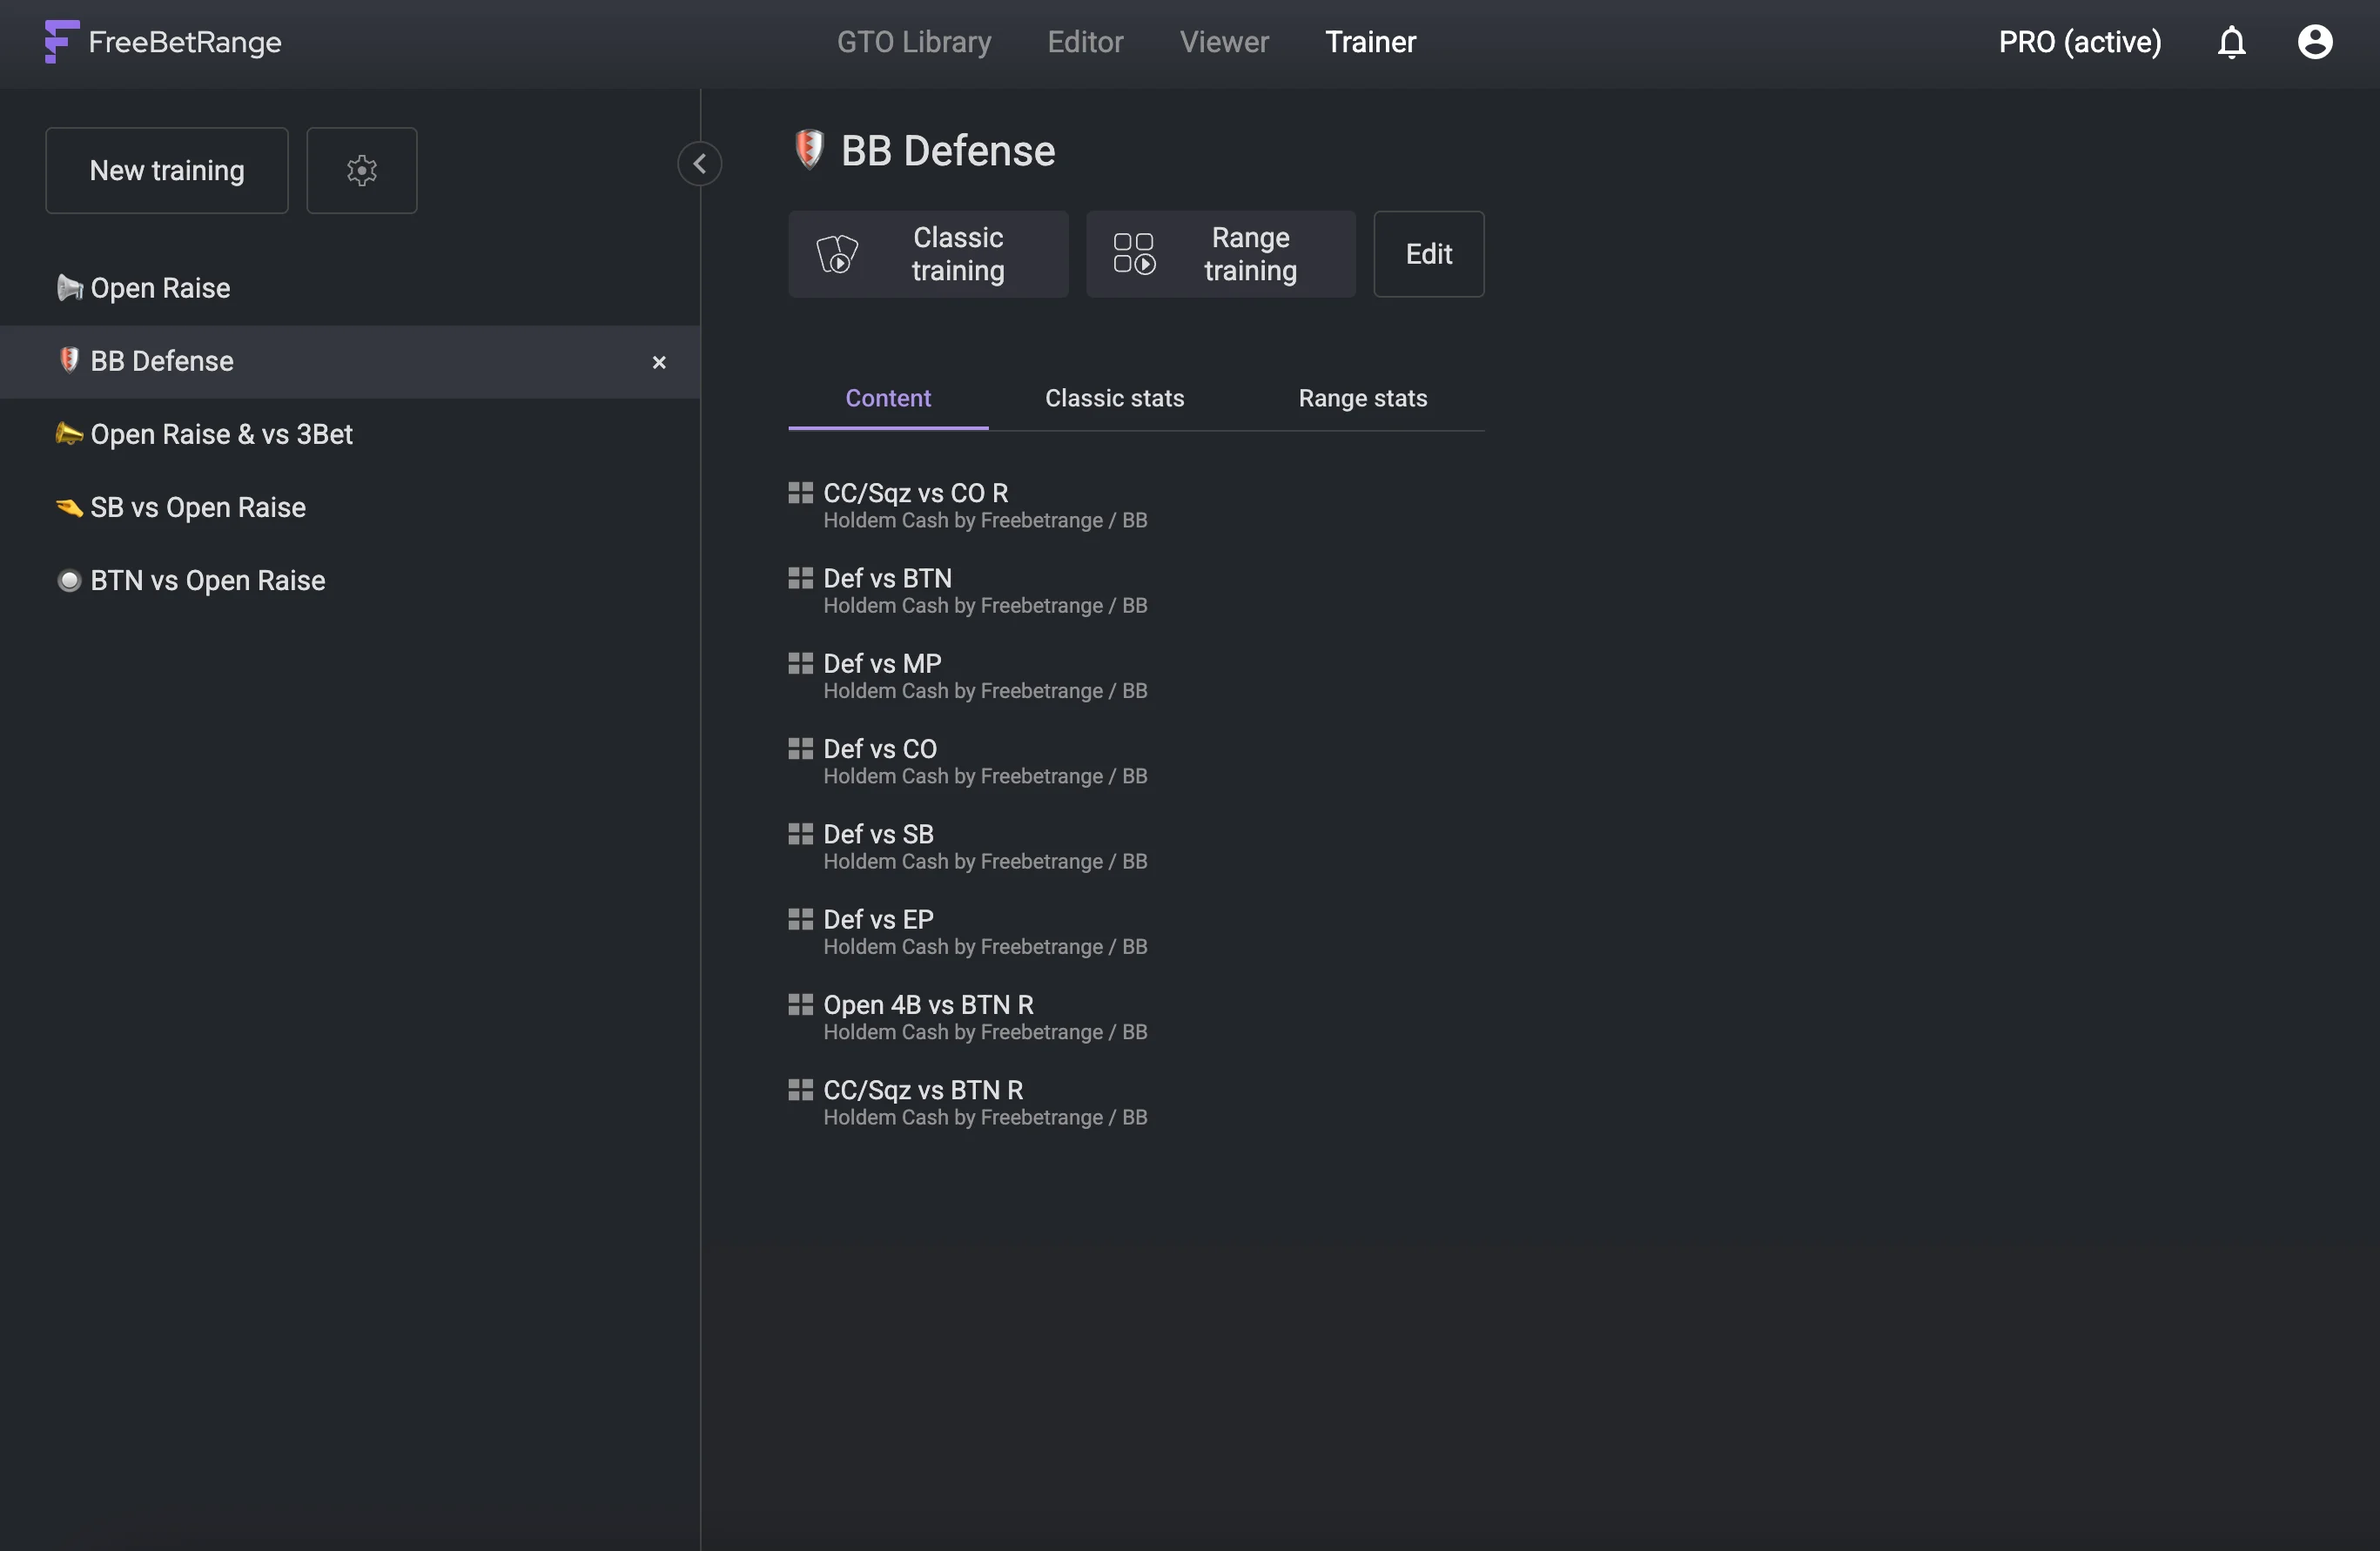Start Range training
The width and height of the screenshot is (2380, 1551).
pos(1220,254)
